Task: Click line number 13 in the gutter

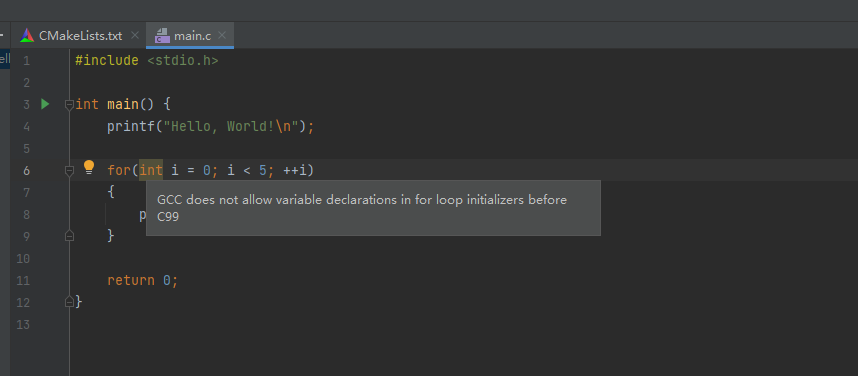Action: 23,325
